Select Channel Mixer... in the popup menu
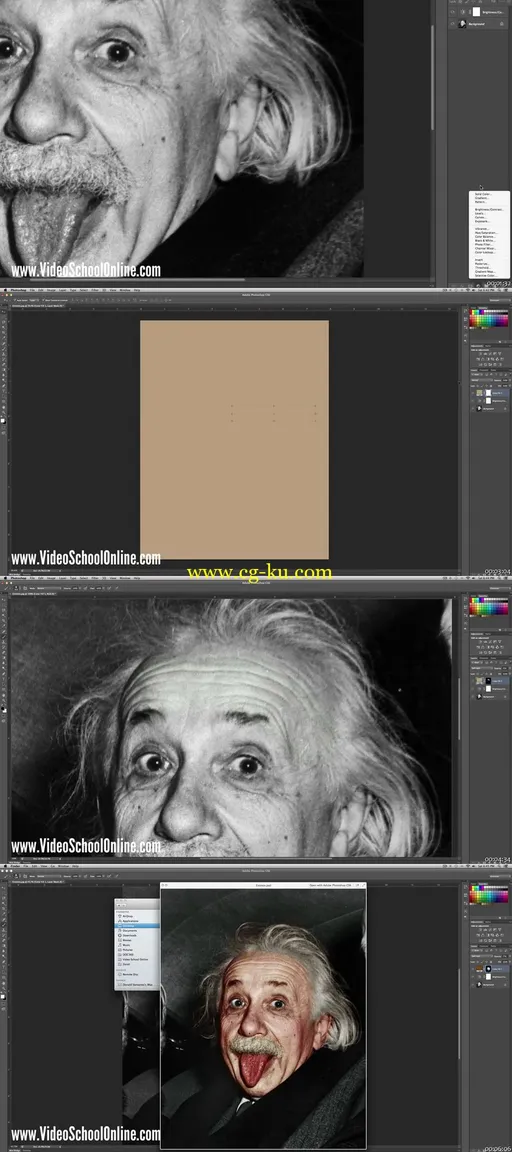 (x=485, y=248)
